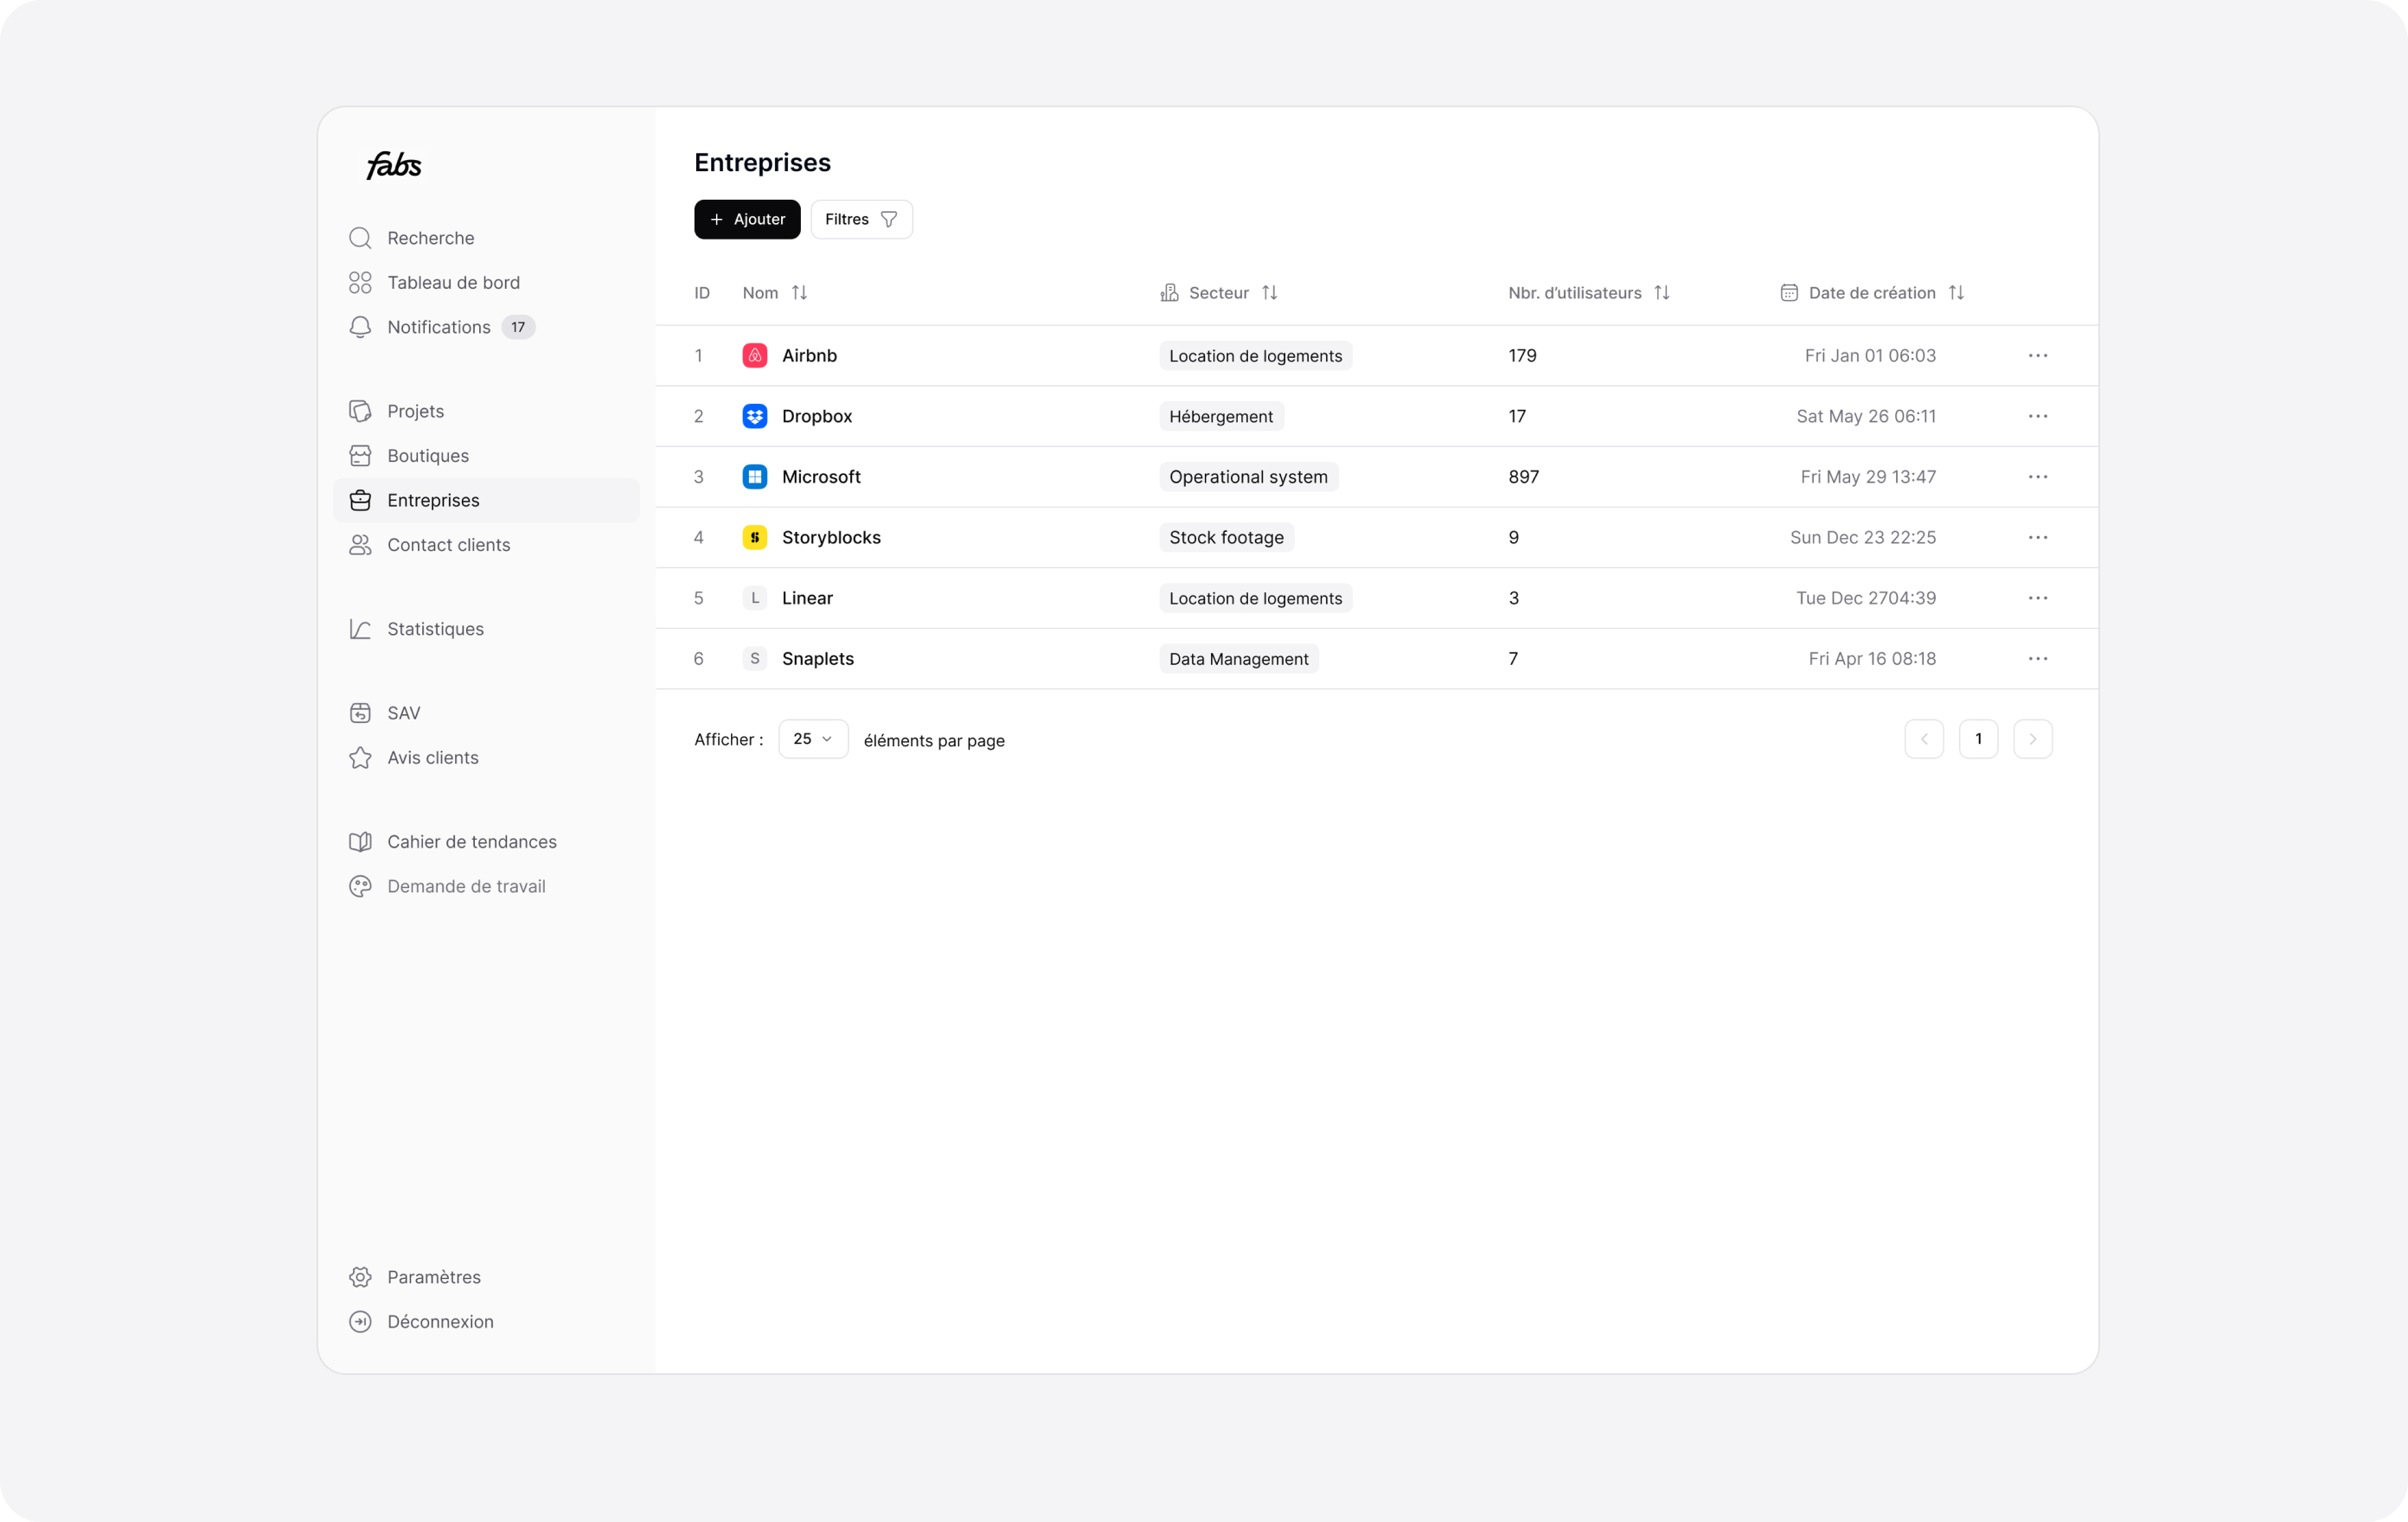Open the three-dot menu for Snaplets

click(x=2037, y=658)
